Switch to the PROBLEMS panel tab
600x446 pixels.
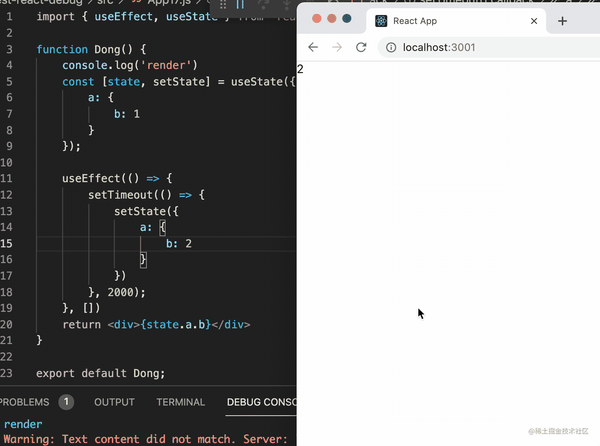[x=24, y=402]
